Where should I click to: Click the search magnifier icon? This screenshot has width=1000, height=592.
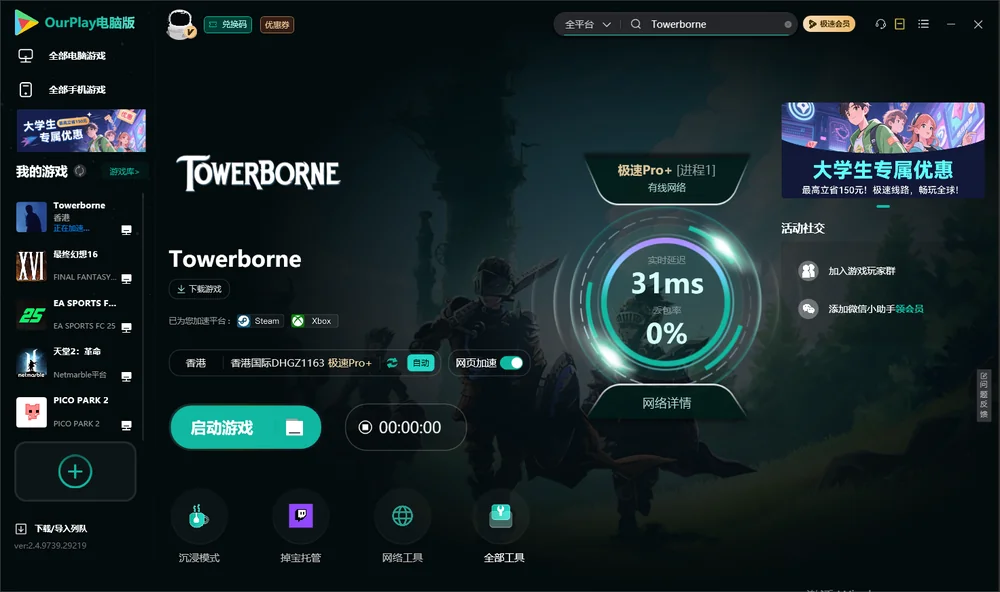point(636,24)
